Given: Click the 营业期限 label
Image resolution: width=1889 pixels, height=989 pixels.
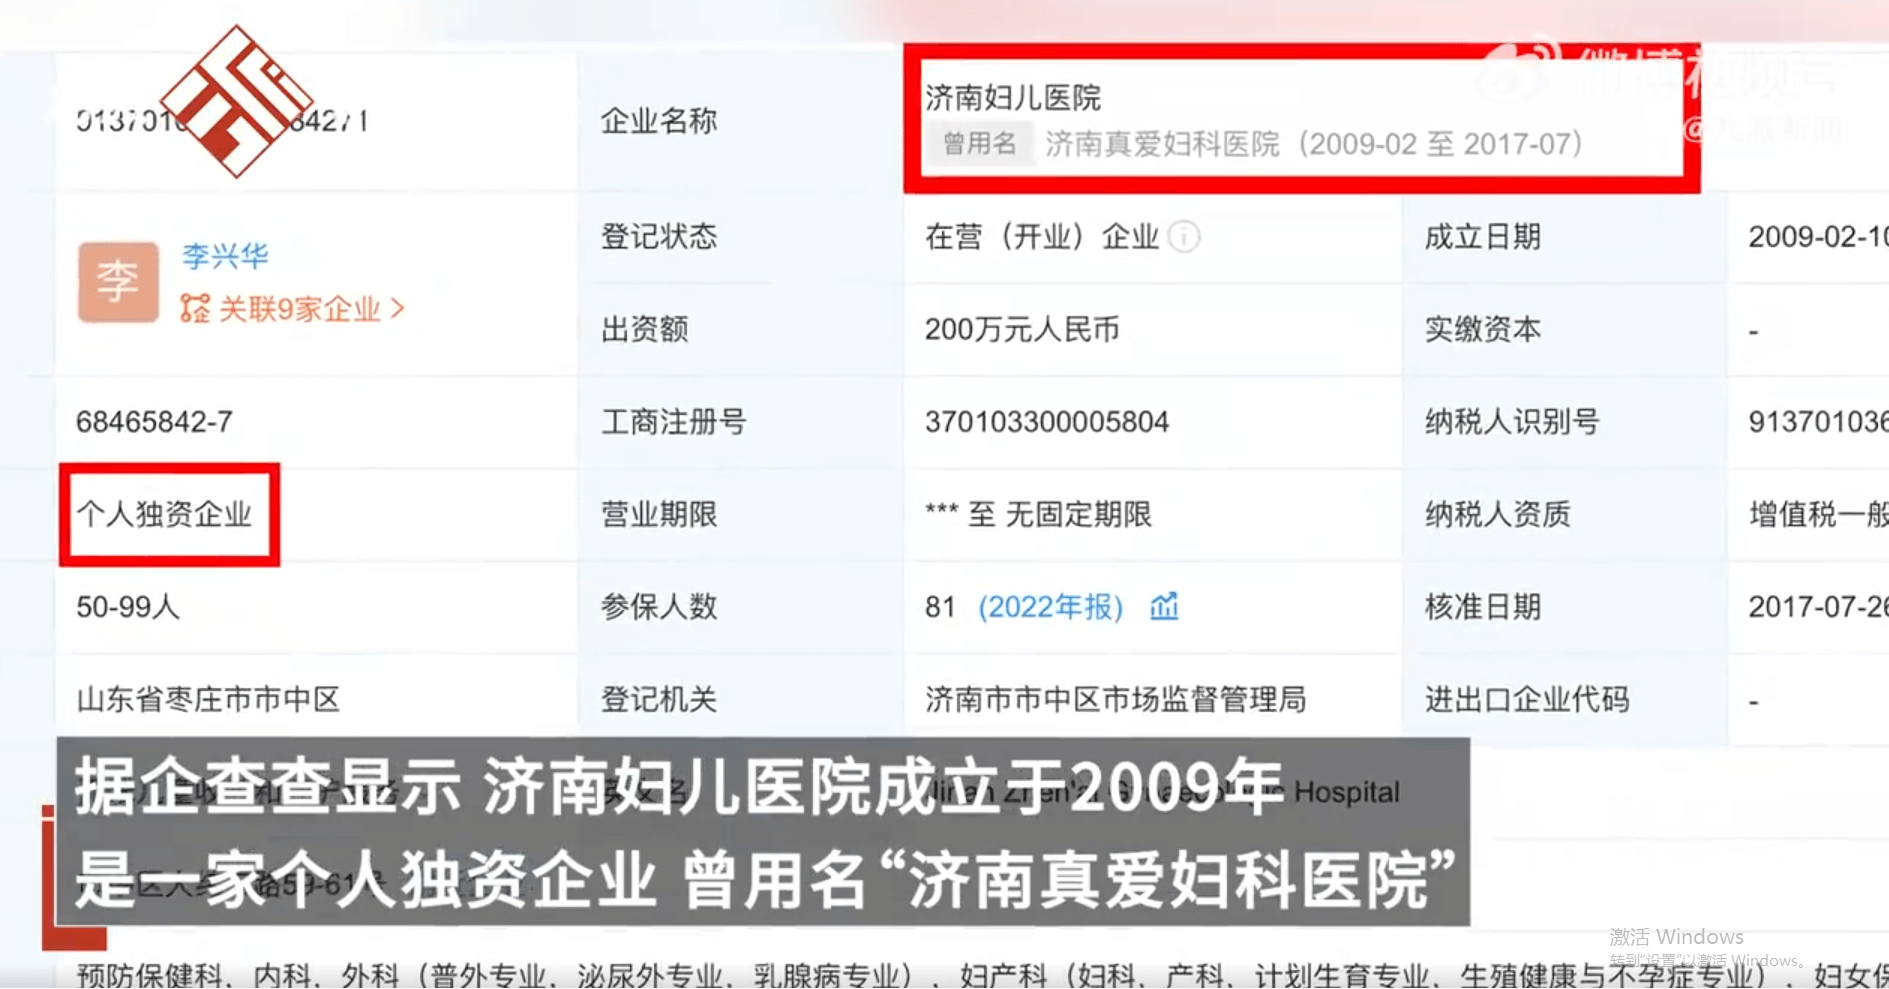Looking at the screenshot, I should click(659, 514).
